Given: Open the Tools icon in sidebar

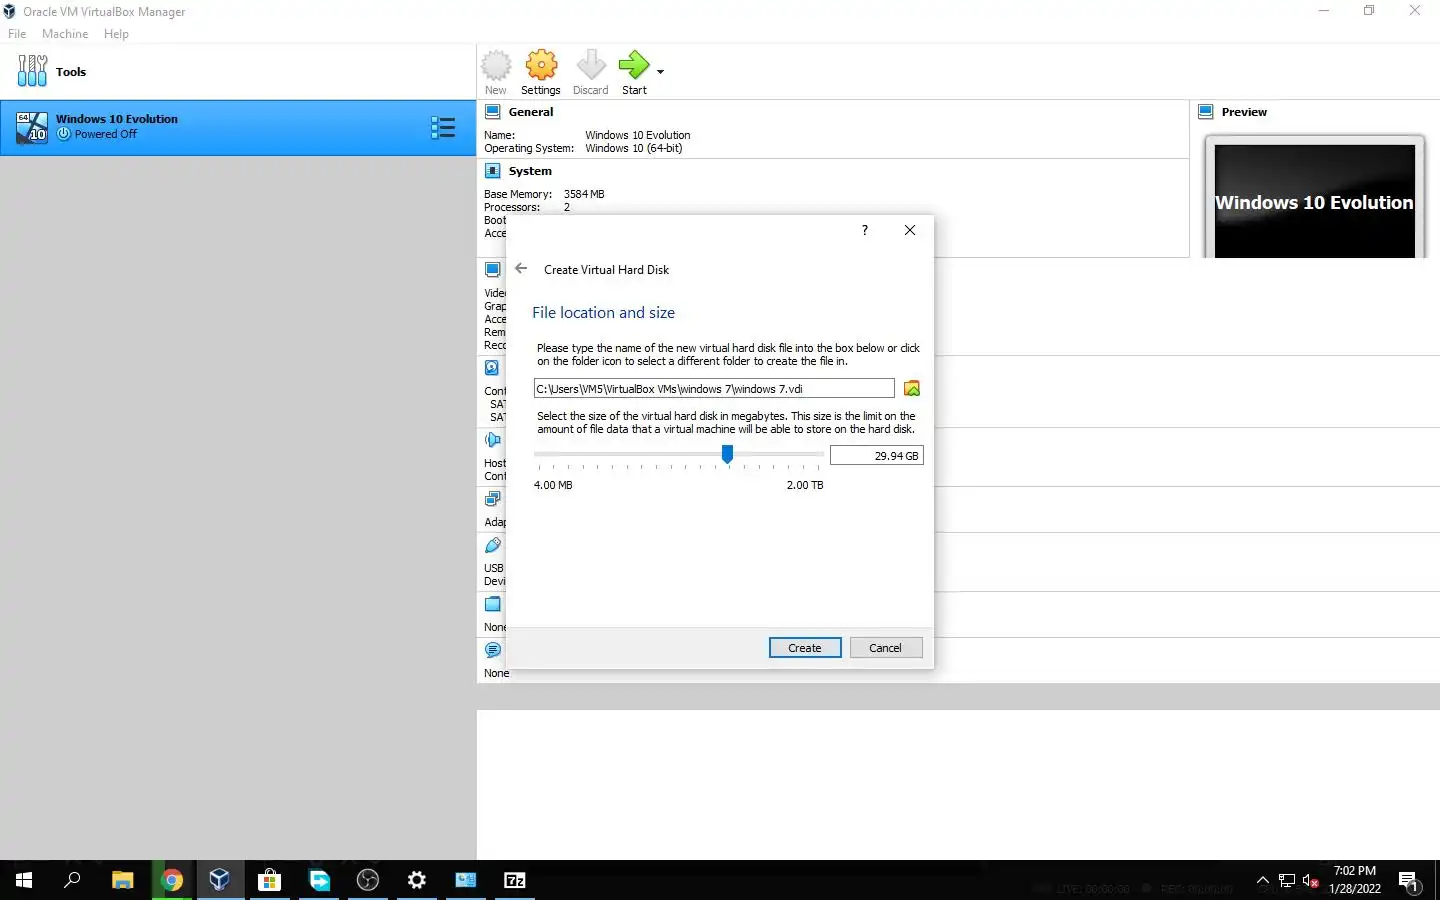Looking at the screenshot, I should coord(32,71).
